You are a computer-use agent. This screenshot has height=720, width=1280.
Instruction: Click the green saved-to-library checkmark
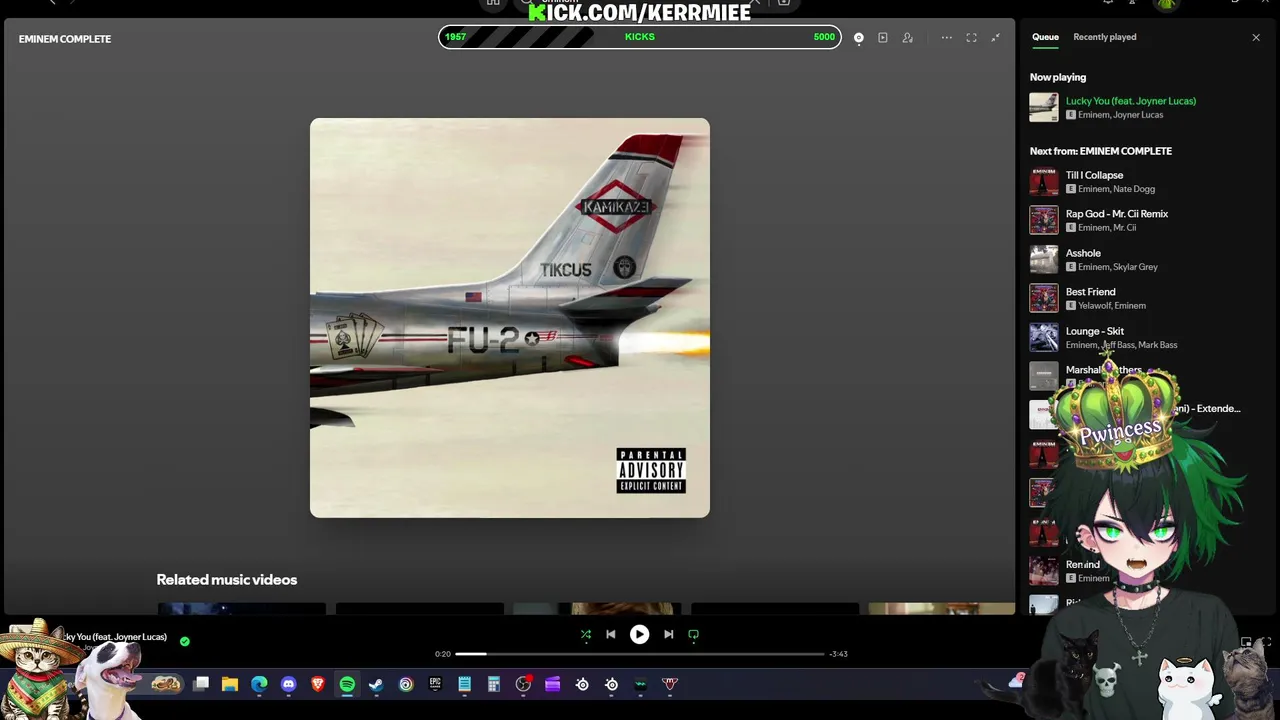(x=185, y=641)
